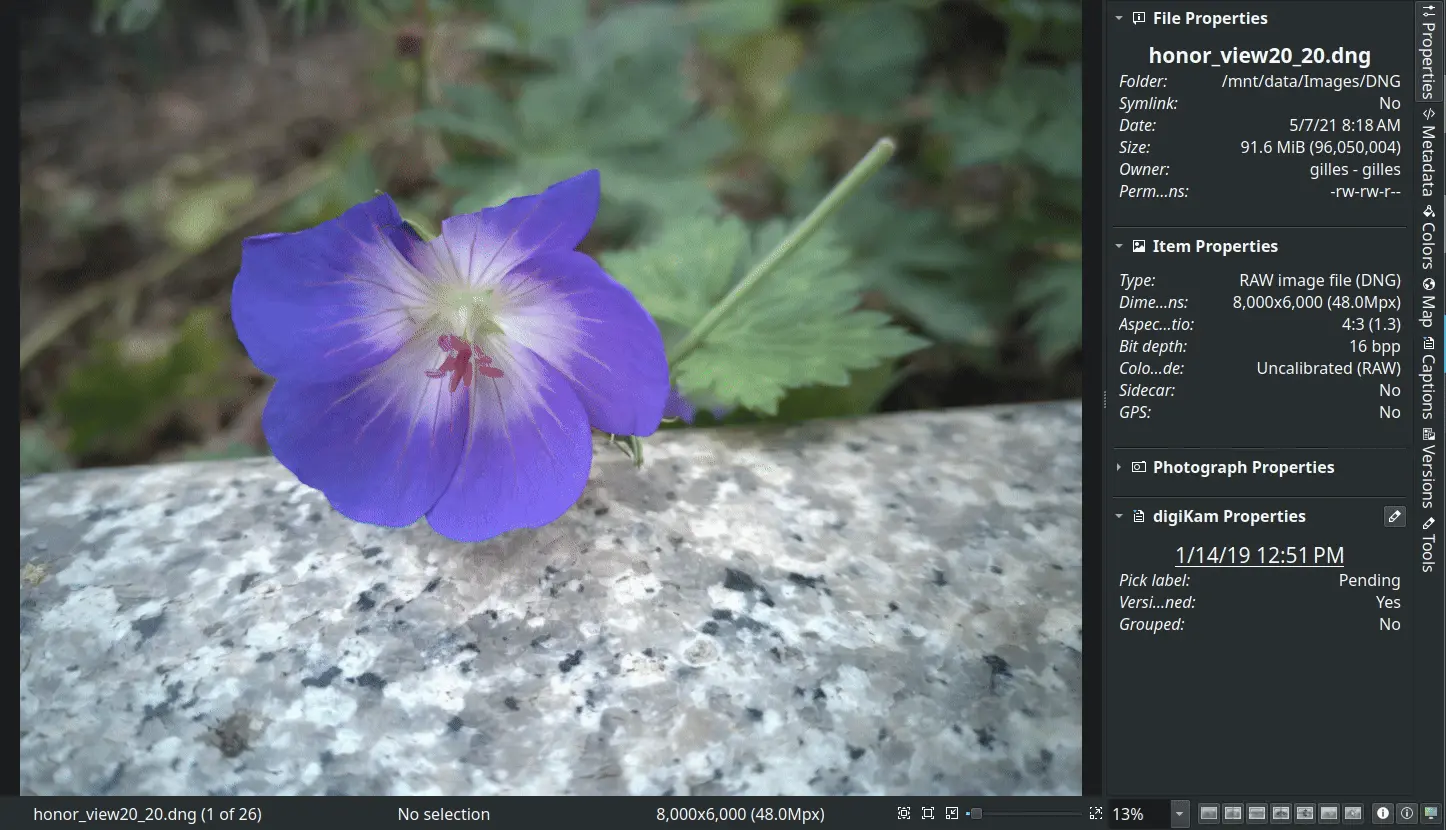Click the 13% zoom input field
The height and width of the screenshot is (830, 1446).
(x=1137, y=814)
